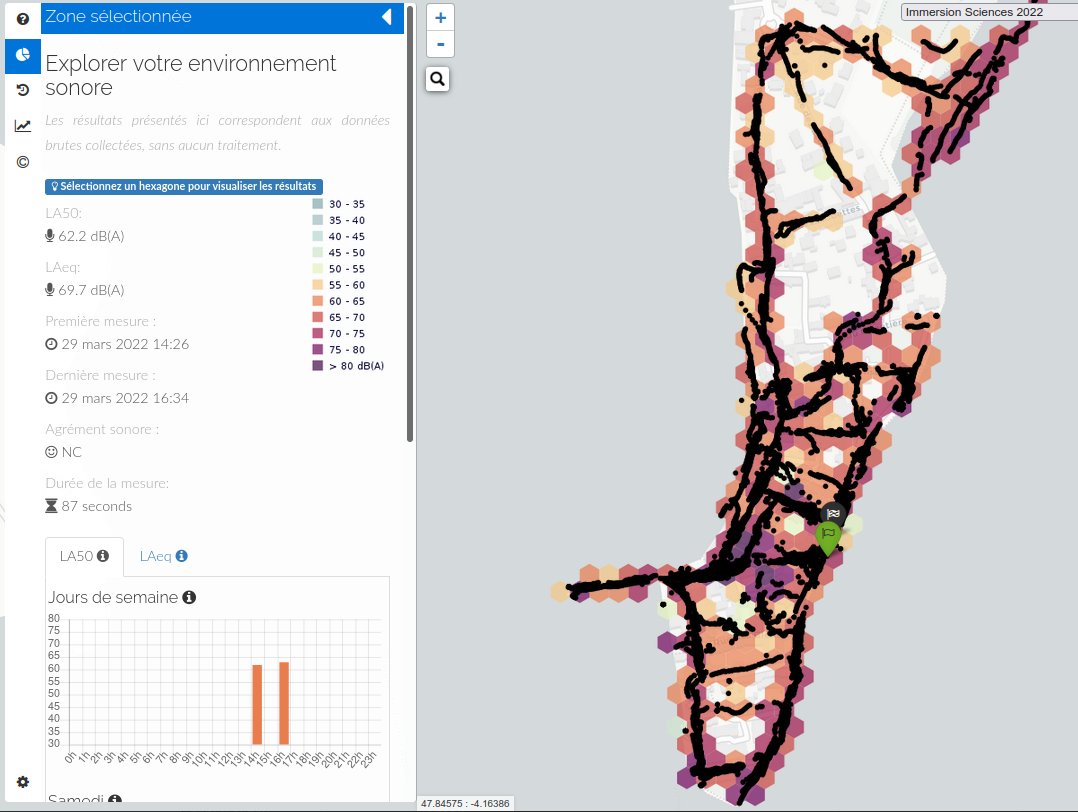The image size is (1078, 812).
Task: Open the settings gear icon in sidebar
Action: 23,782
